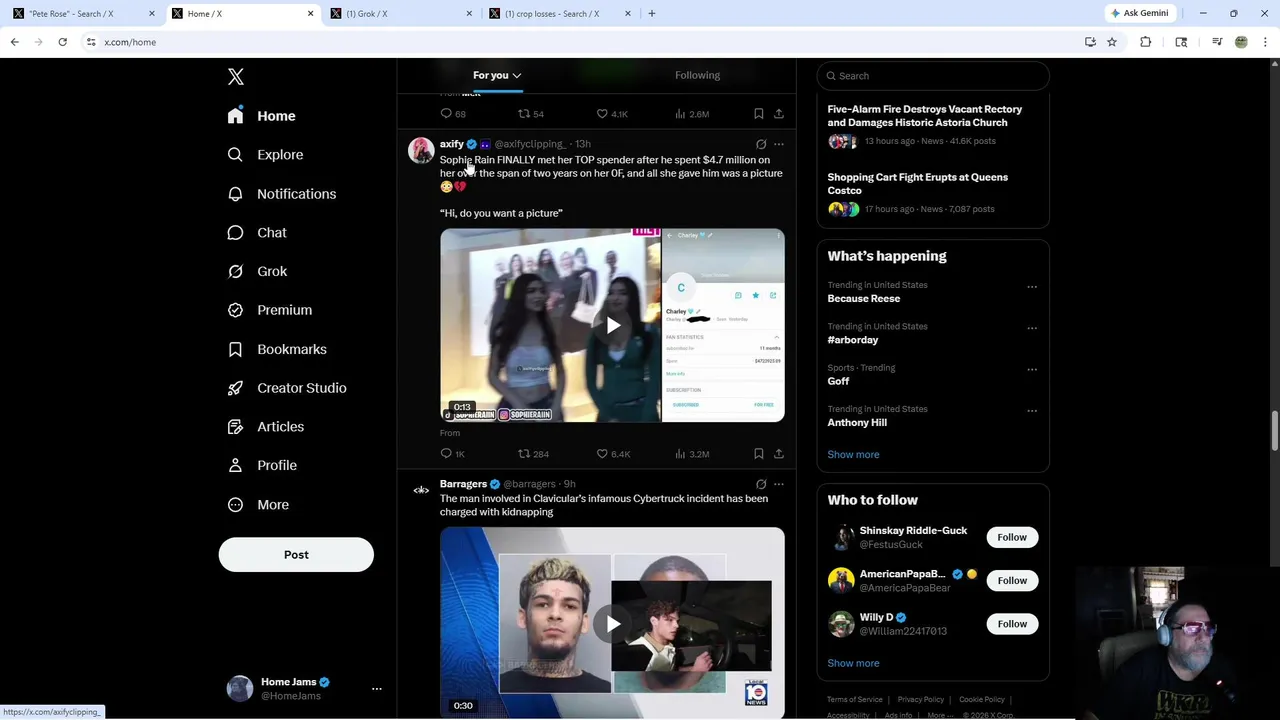Open Premium page
This screenshot has height=720, width=1280.
269,310
